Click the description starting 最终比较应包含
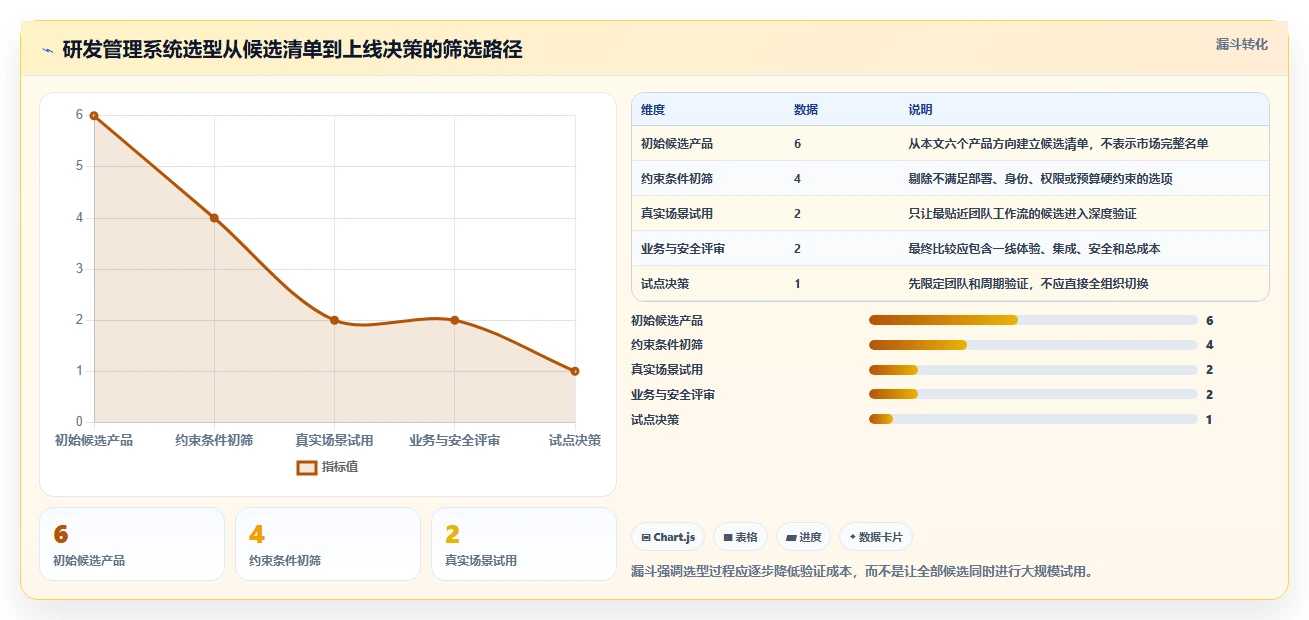The width and height of the screenshot is (1309, 620). [x=1034, y=249]
